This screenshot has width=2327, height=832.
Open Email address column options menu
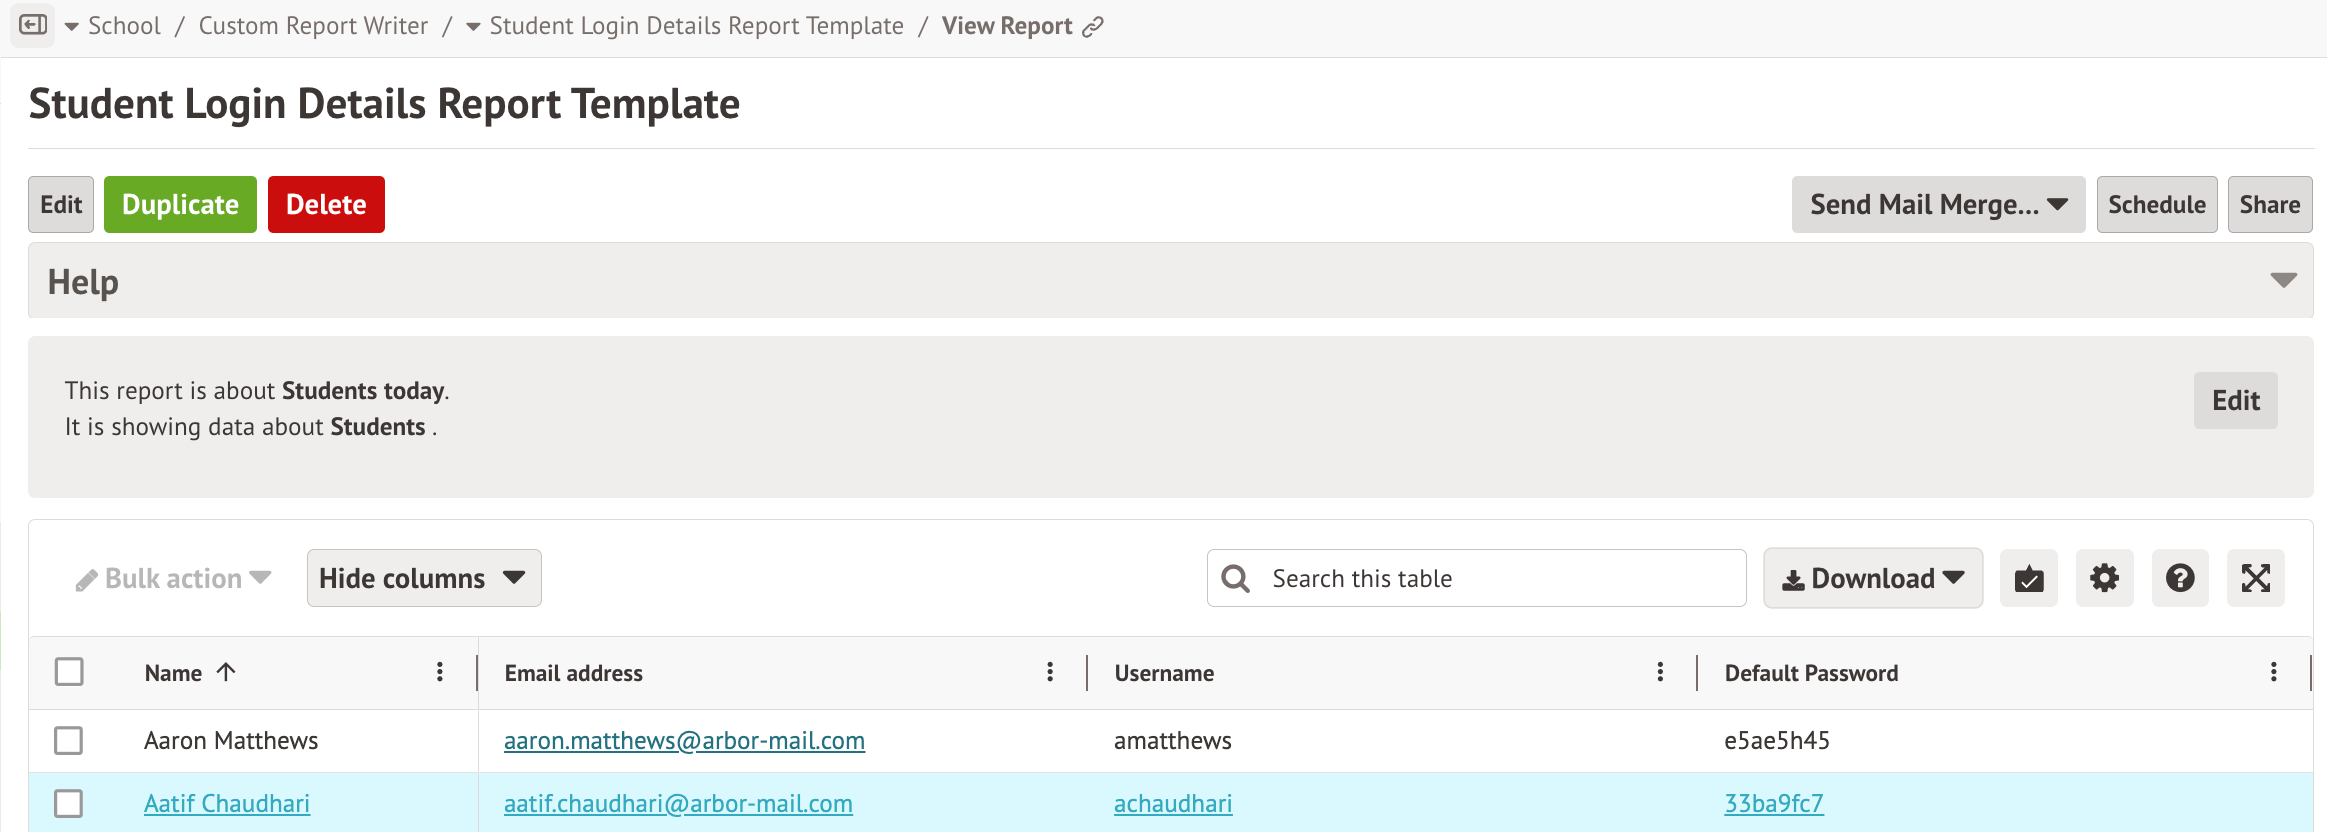click(1050, 672)
